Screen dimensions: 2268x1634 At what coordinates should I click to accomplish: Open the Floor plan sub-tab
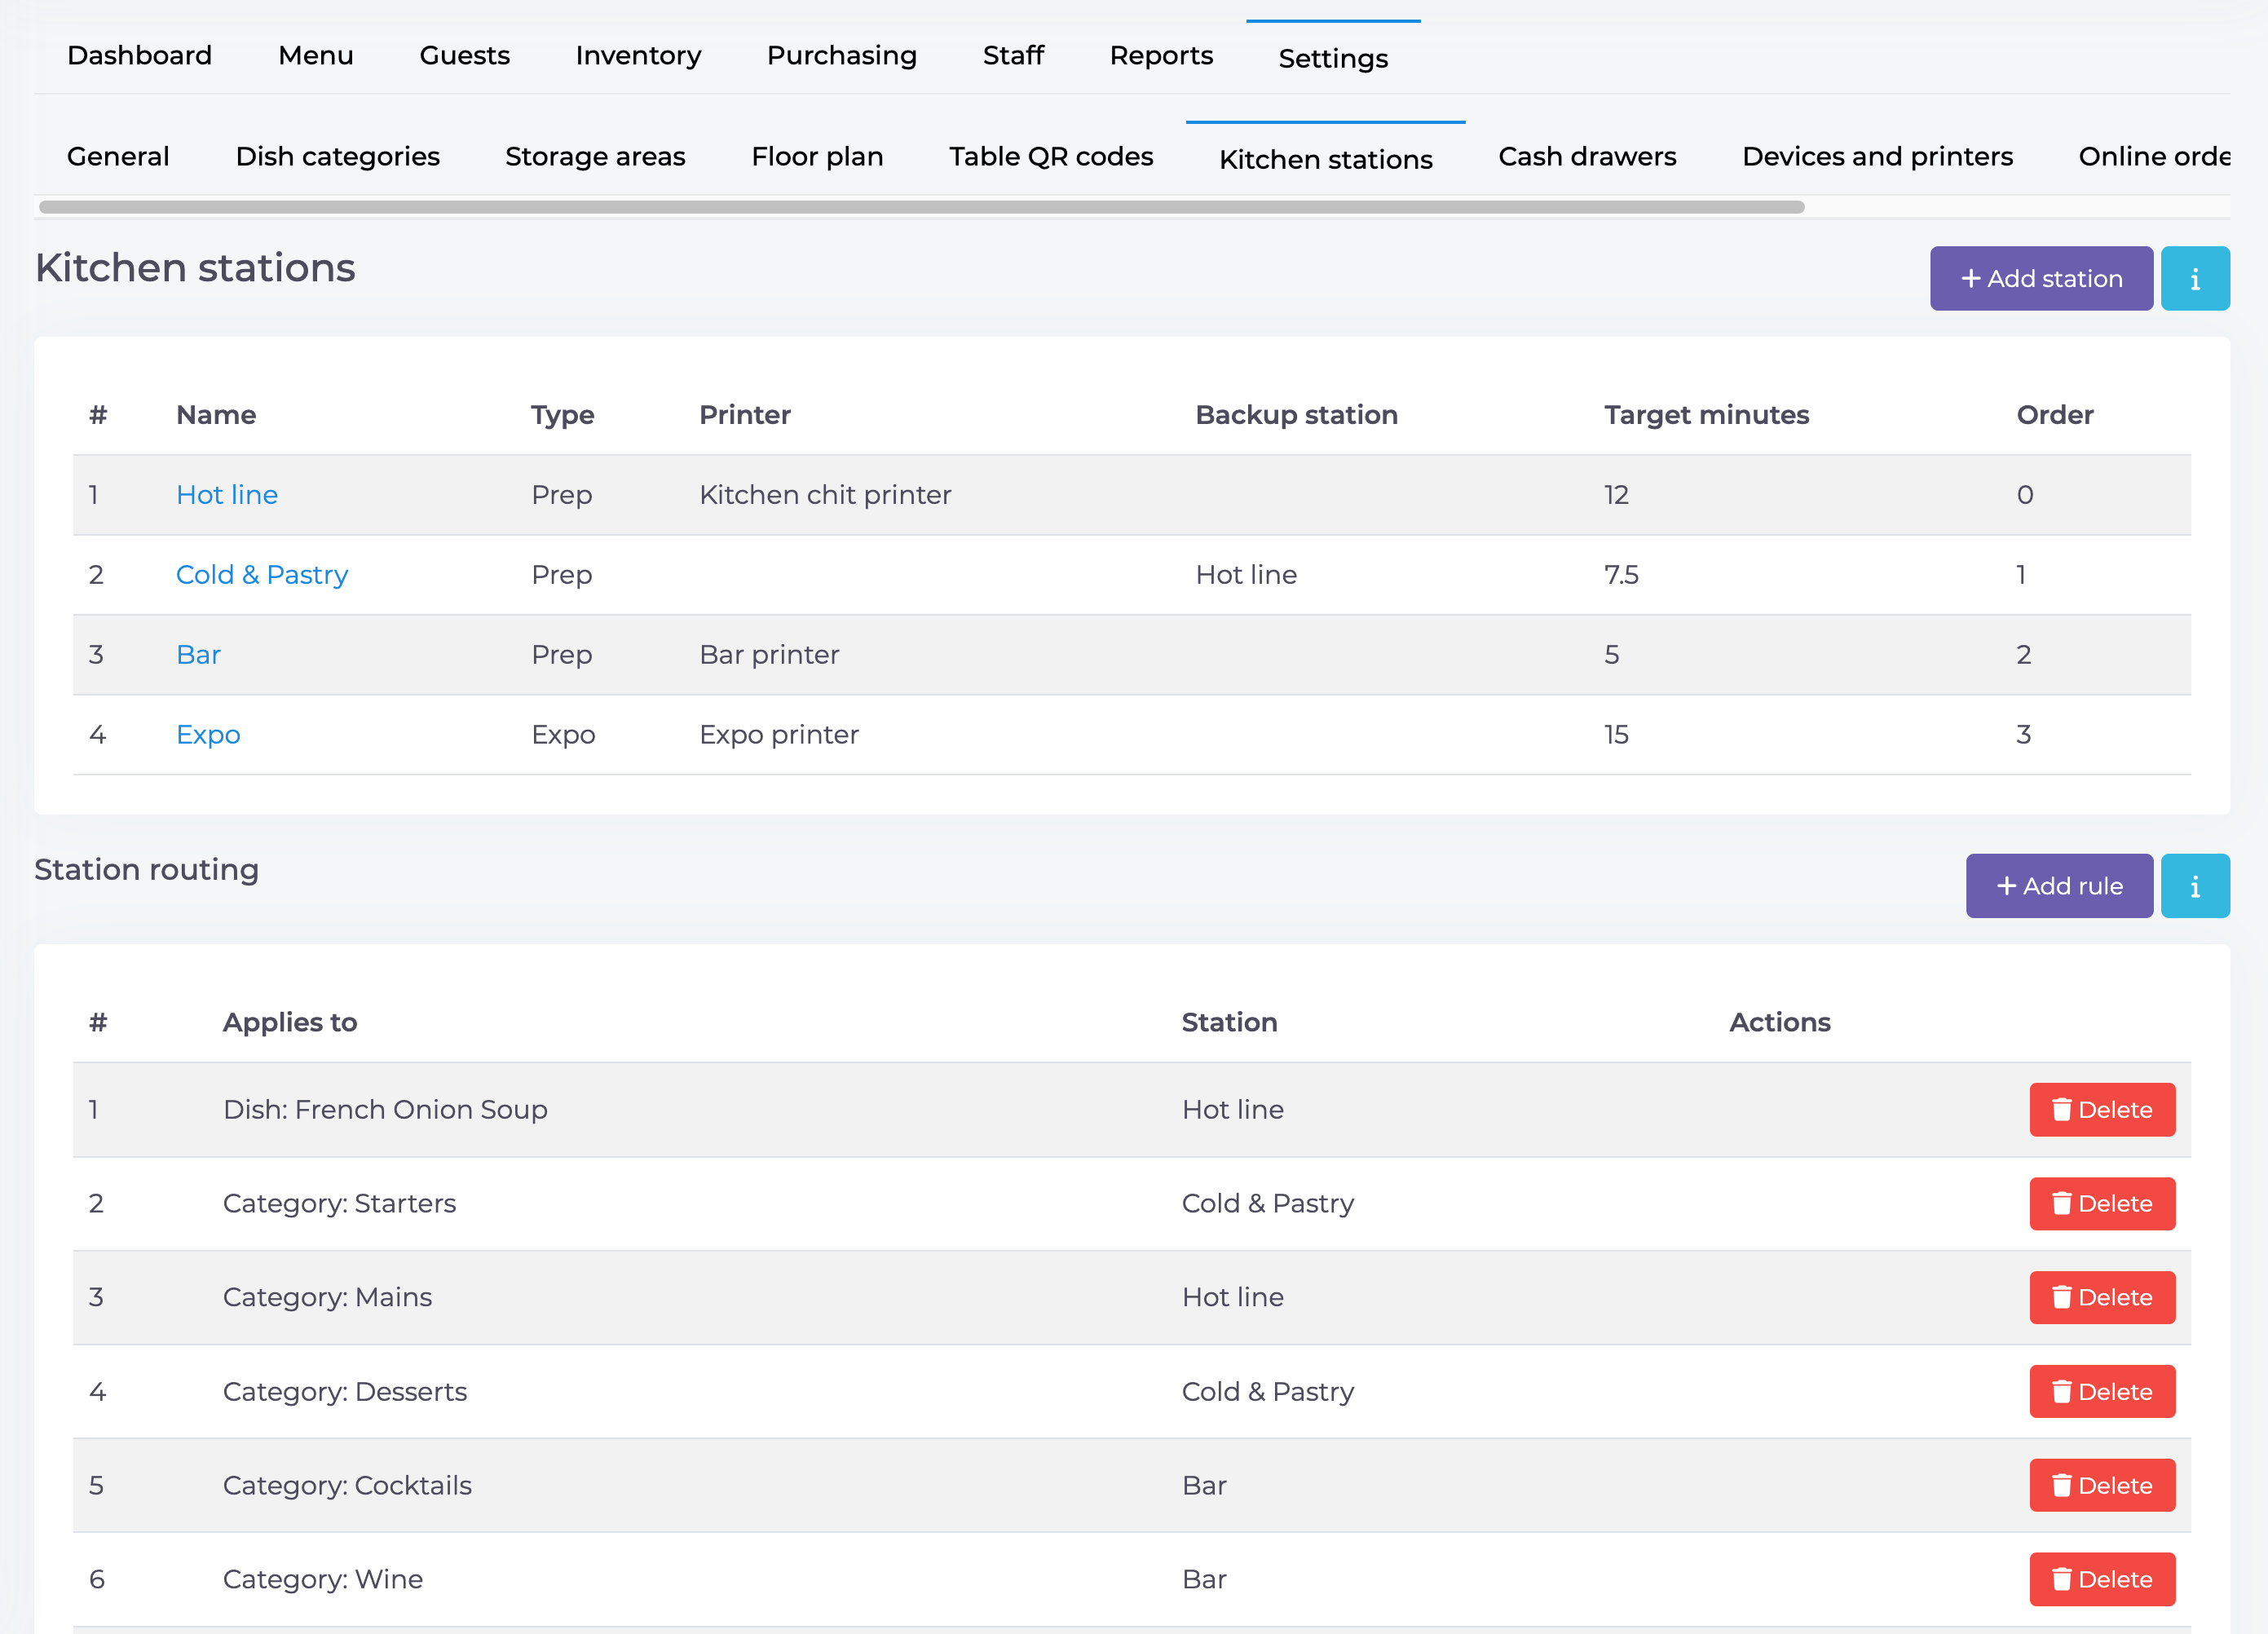click(817, 157)
